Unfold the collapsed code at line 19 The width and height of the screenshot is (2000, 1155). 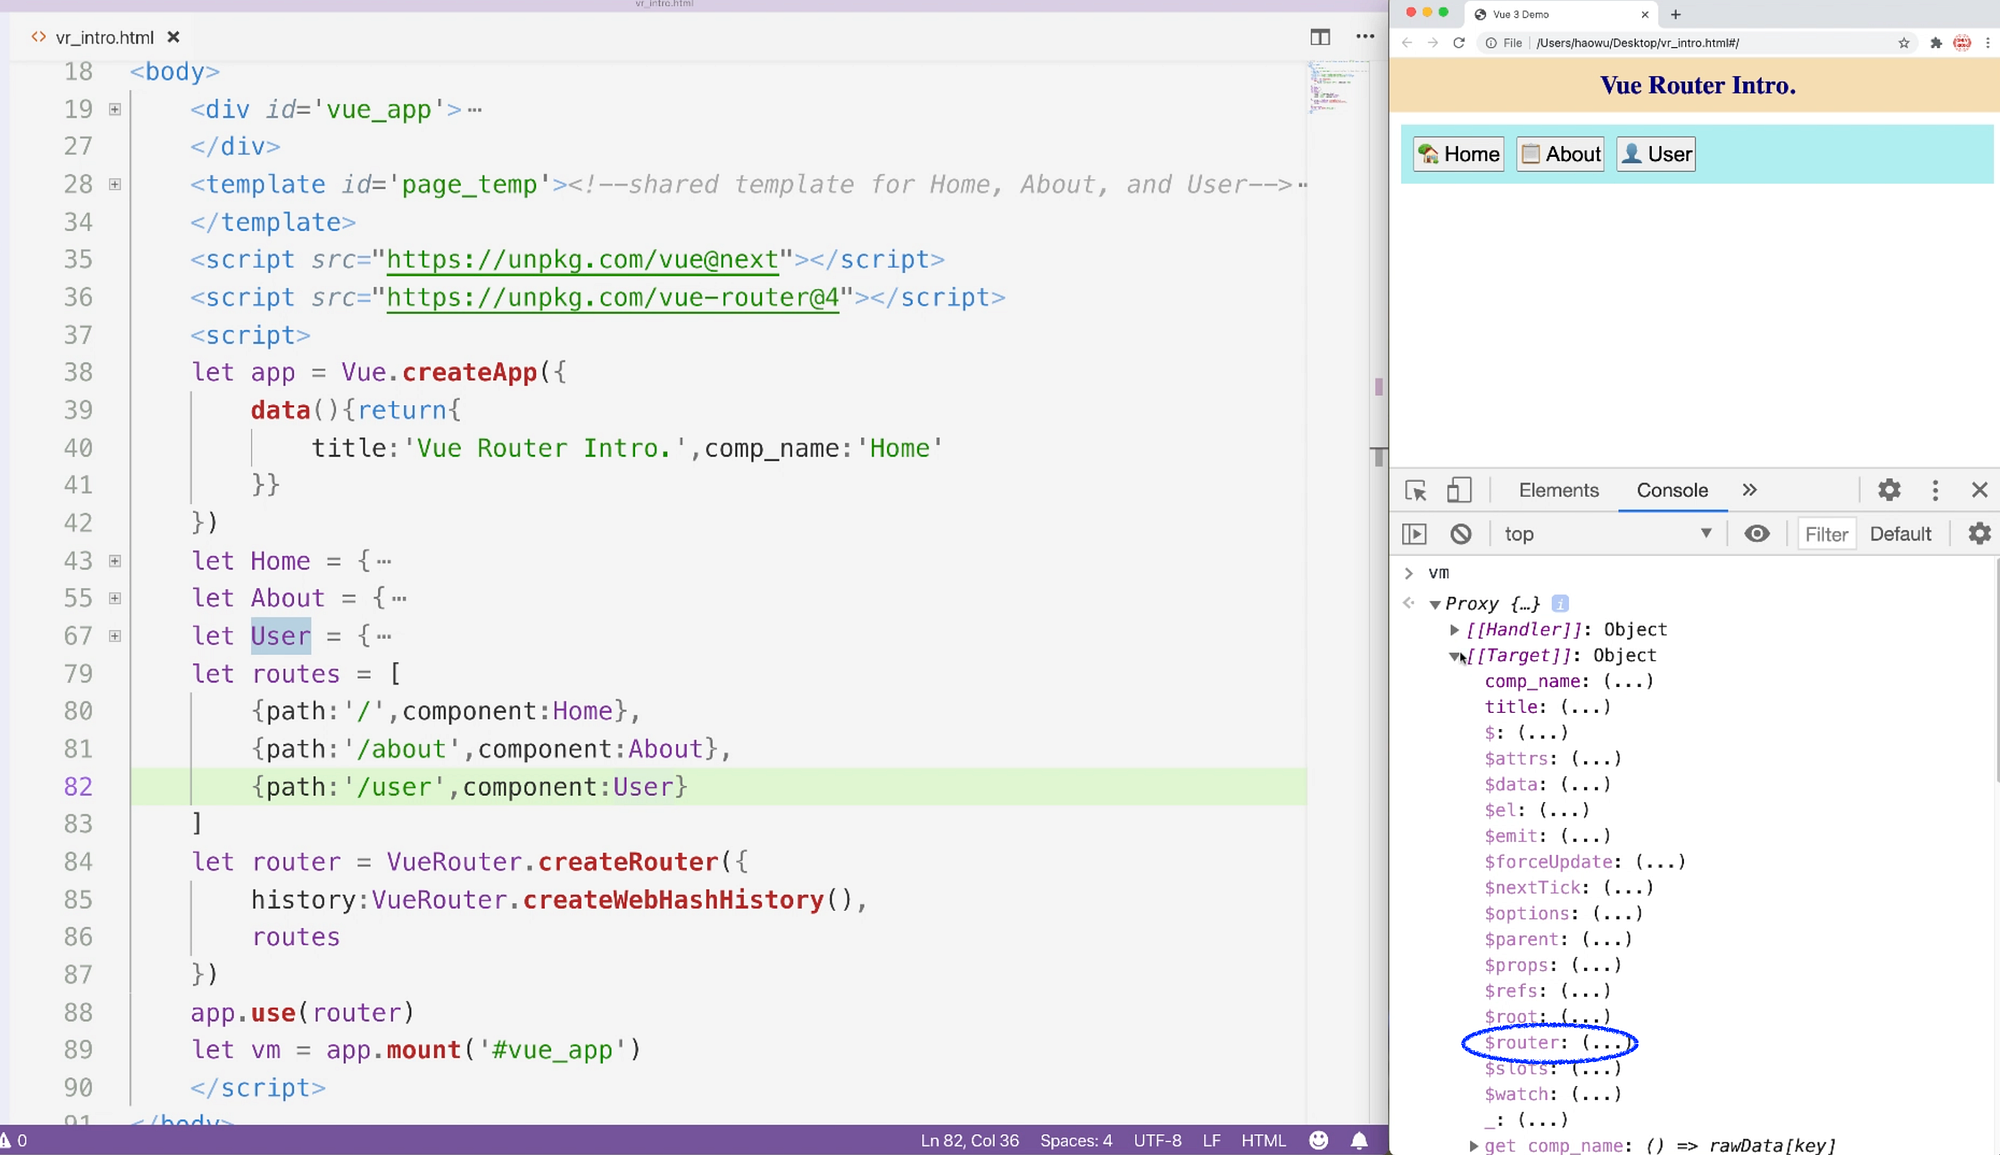pos(115,109)
